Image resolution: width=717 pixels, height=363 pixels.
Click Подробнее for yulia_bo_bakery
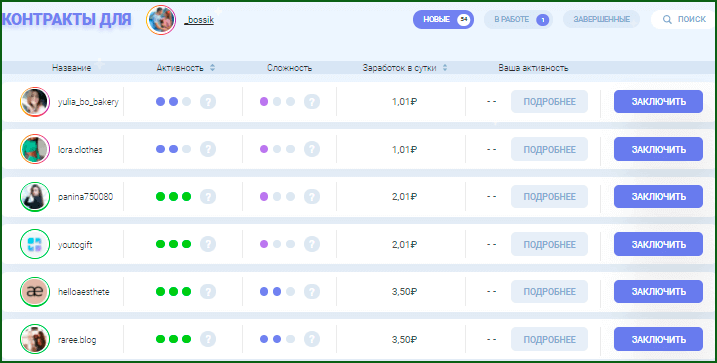coord(549,101)
